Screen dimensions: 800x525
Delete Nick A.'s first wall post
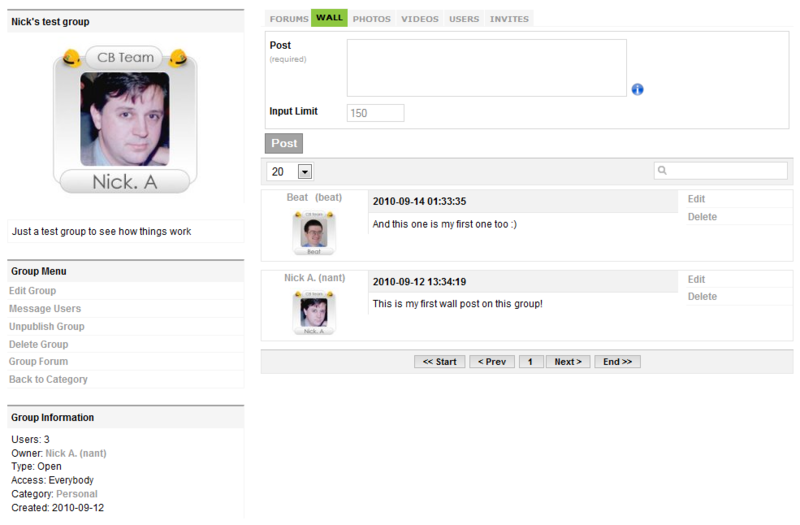click(702, 296)
